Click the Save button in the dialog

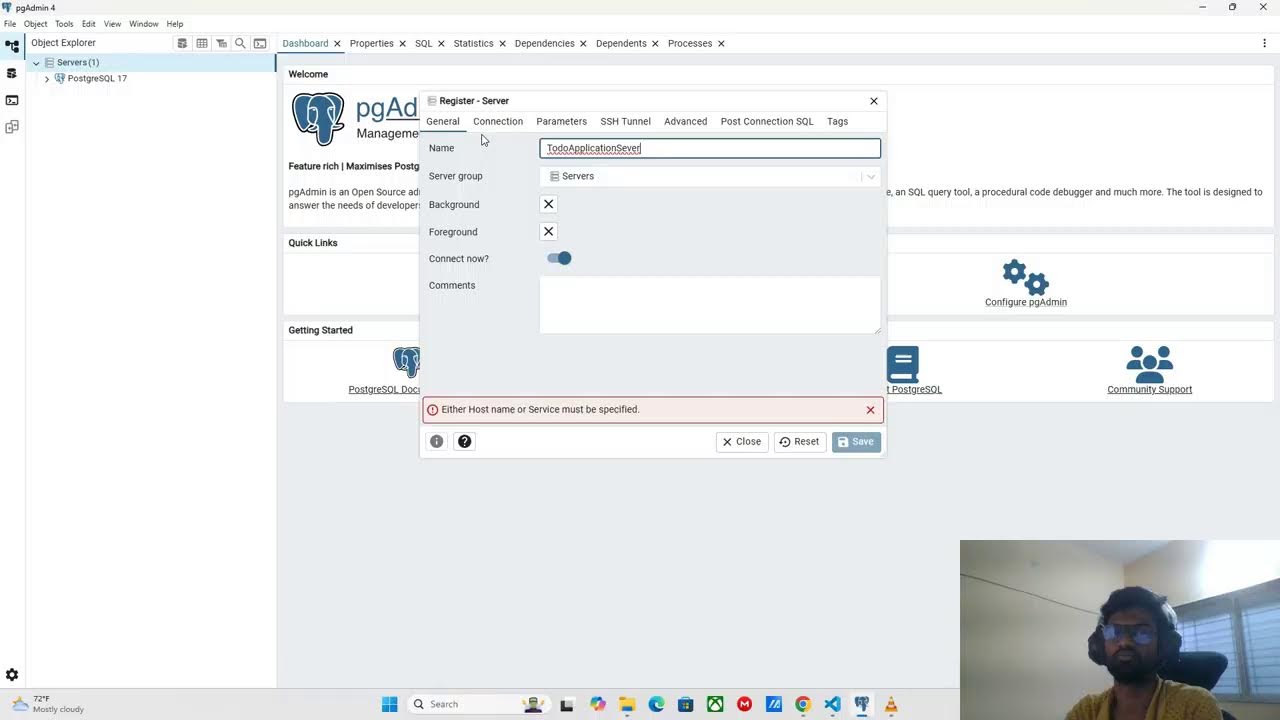coord(856,441)
